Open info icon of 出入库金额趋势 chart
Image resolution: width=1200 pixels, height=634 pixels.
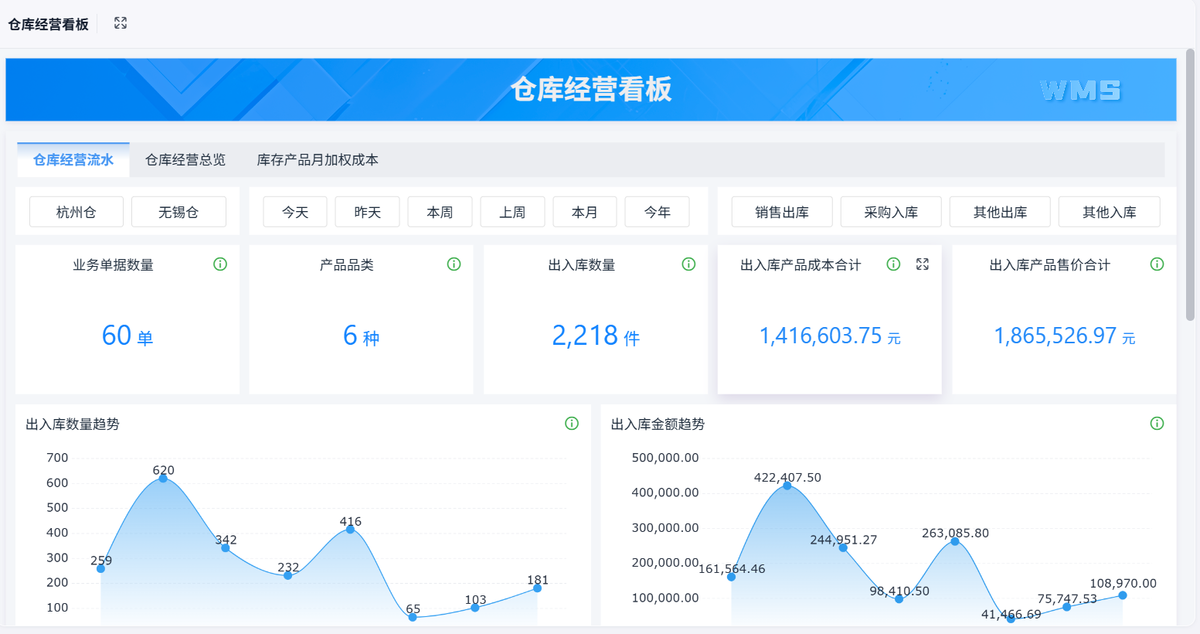tap(1157, 423)
